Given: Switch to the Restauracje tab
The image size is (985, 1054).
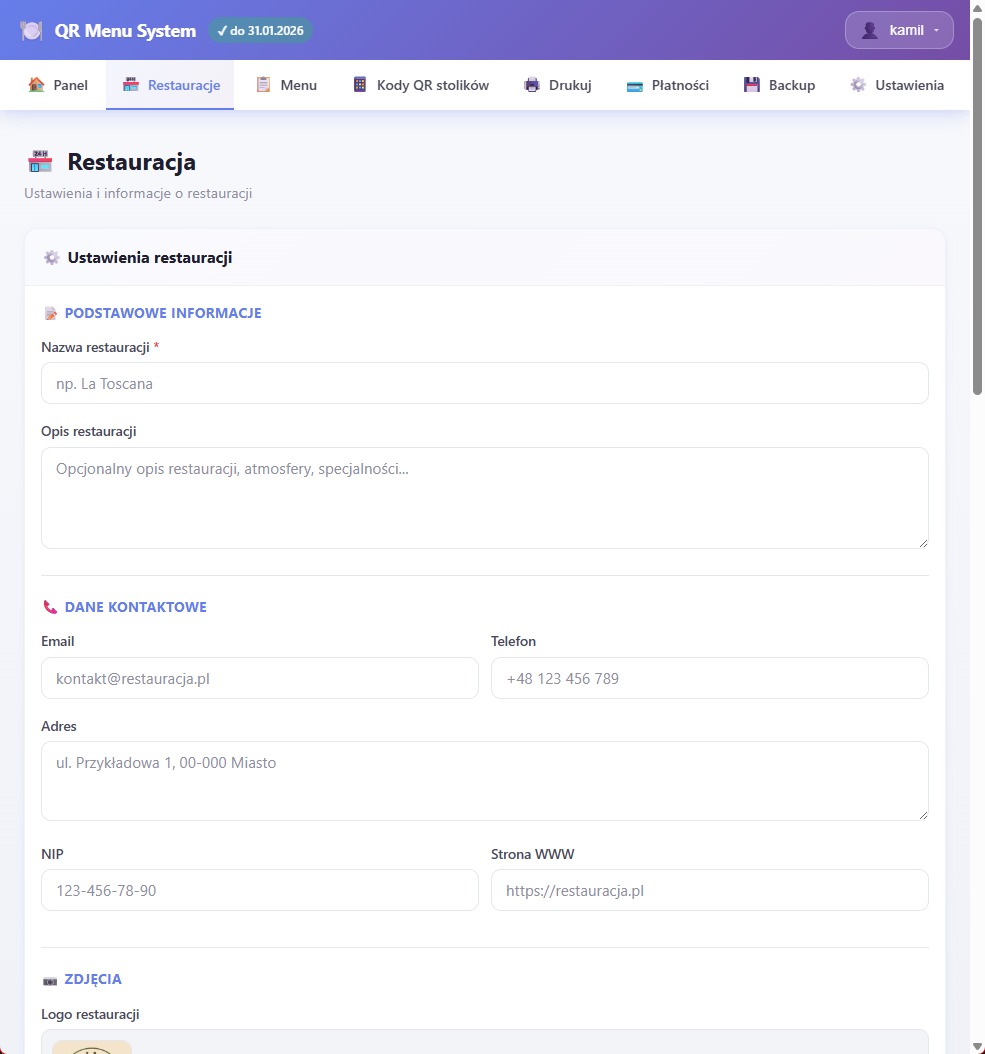Looking at the screenshot, I should pos(183,85).
